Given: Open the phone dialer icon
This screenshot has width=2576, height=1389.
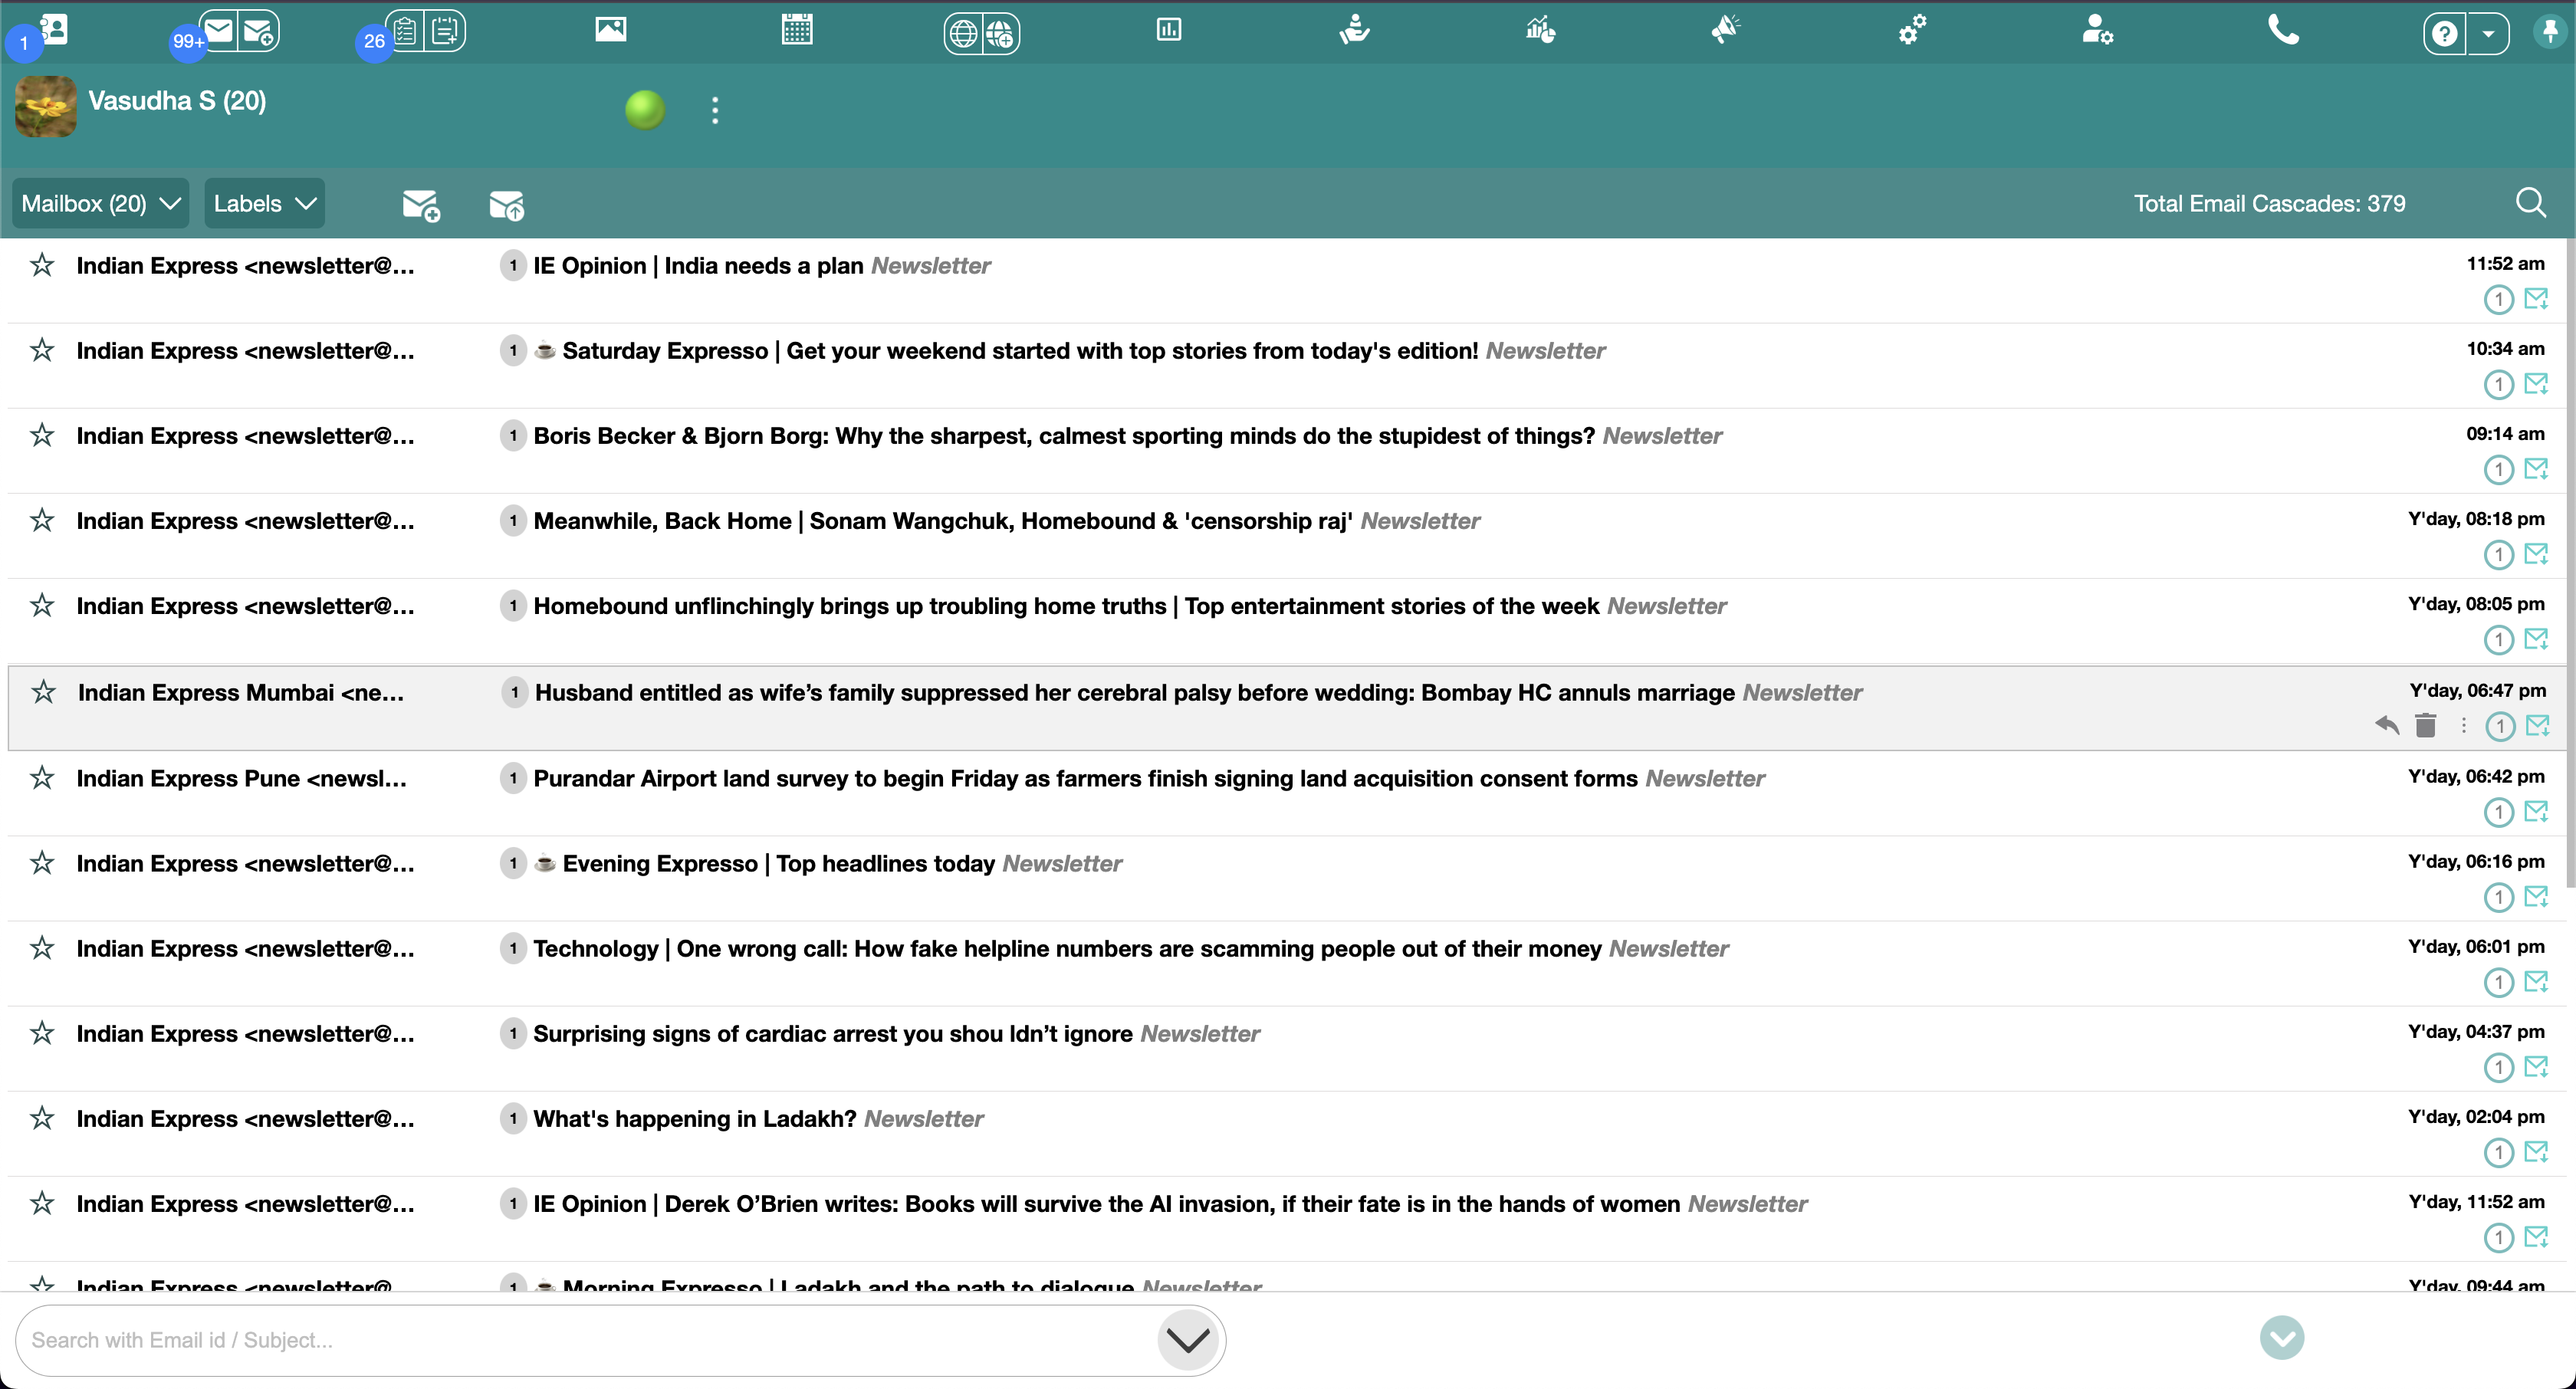Looking at the screenshot, I should [2284, 31].
